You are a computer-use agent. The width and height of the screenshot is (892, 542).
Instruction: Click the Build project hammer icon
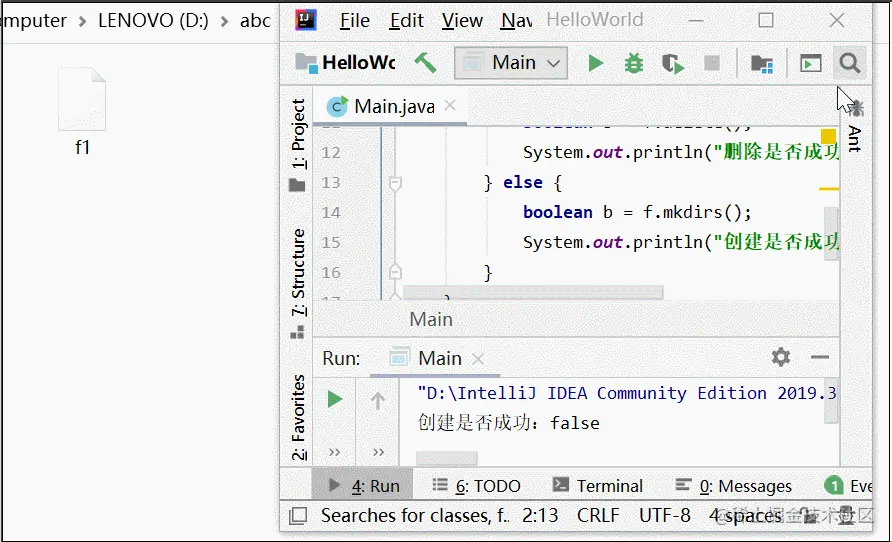point(425,63)
